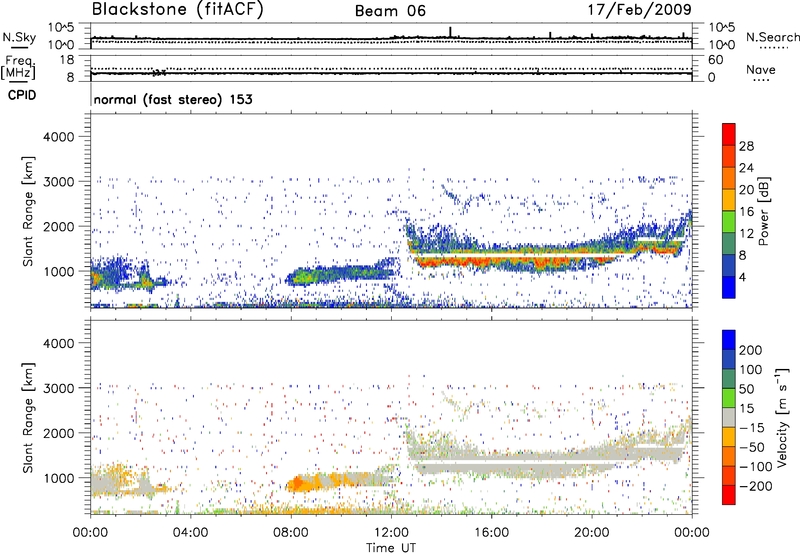
Task: Select the 'N.Sky' legend label
Action: pos(19,37)
